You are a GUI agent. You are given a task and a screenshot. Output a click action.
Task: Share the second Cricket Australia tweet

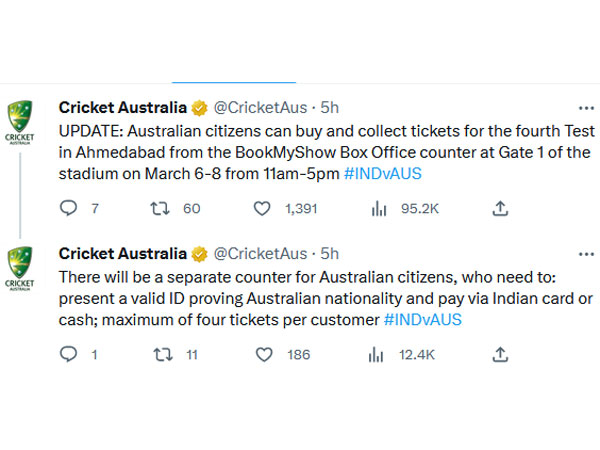[501, 354]
